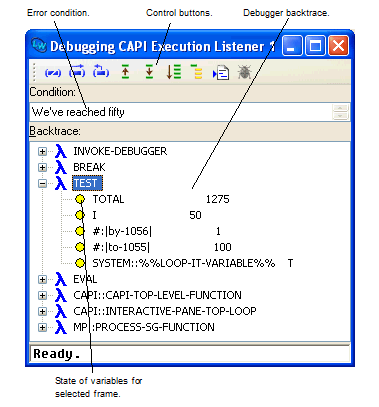Expand the MP::PROCESS-SG-FUNCTION frame
Image resolution: width=379 pixels, height=407 pixels.
[42, 327]
